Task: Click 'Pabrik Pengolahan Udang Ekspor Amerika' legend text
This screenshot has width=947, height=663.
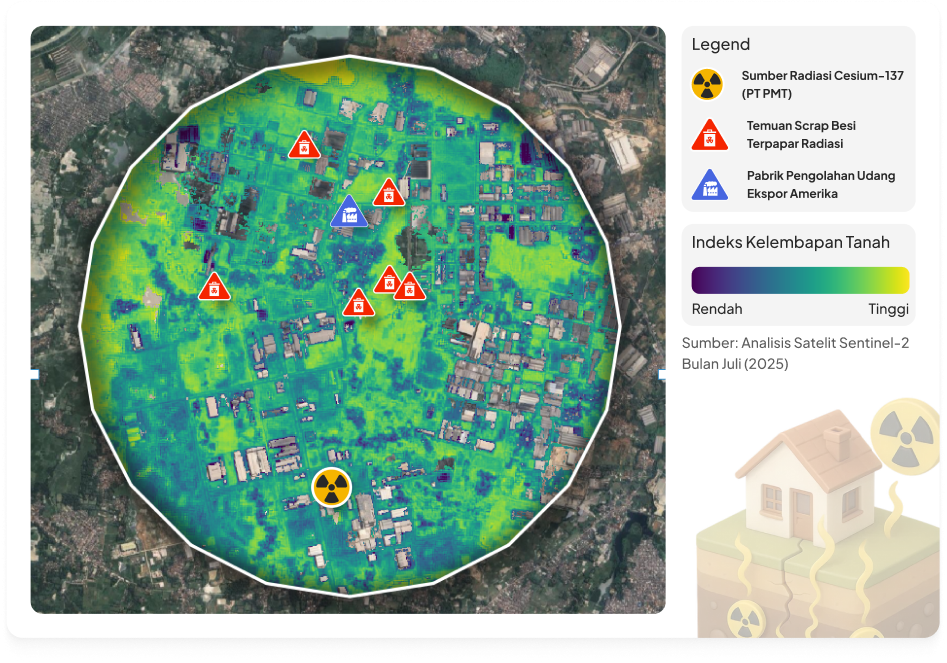Action: 820,184
